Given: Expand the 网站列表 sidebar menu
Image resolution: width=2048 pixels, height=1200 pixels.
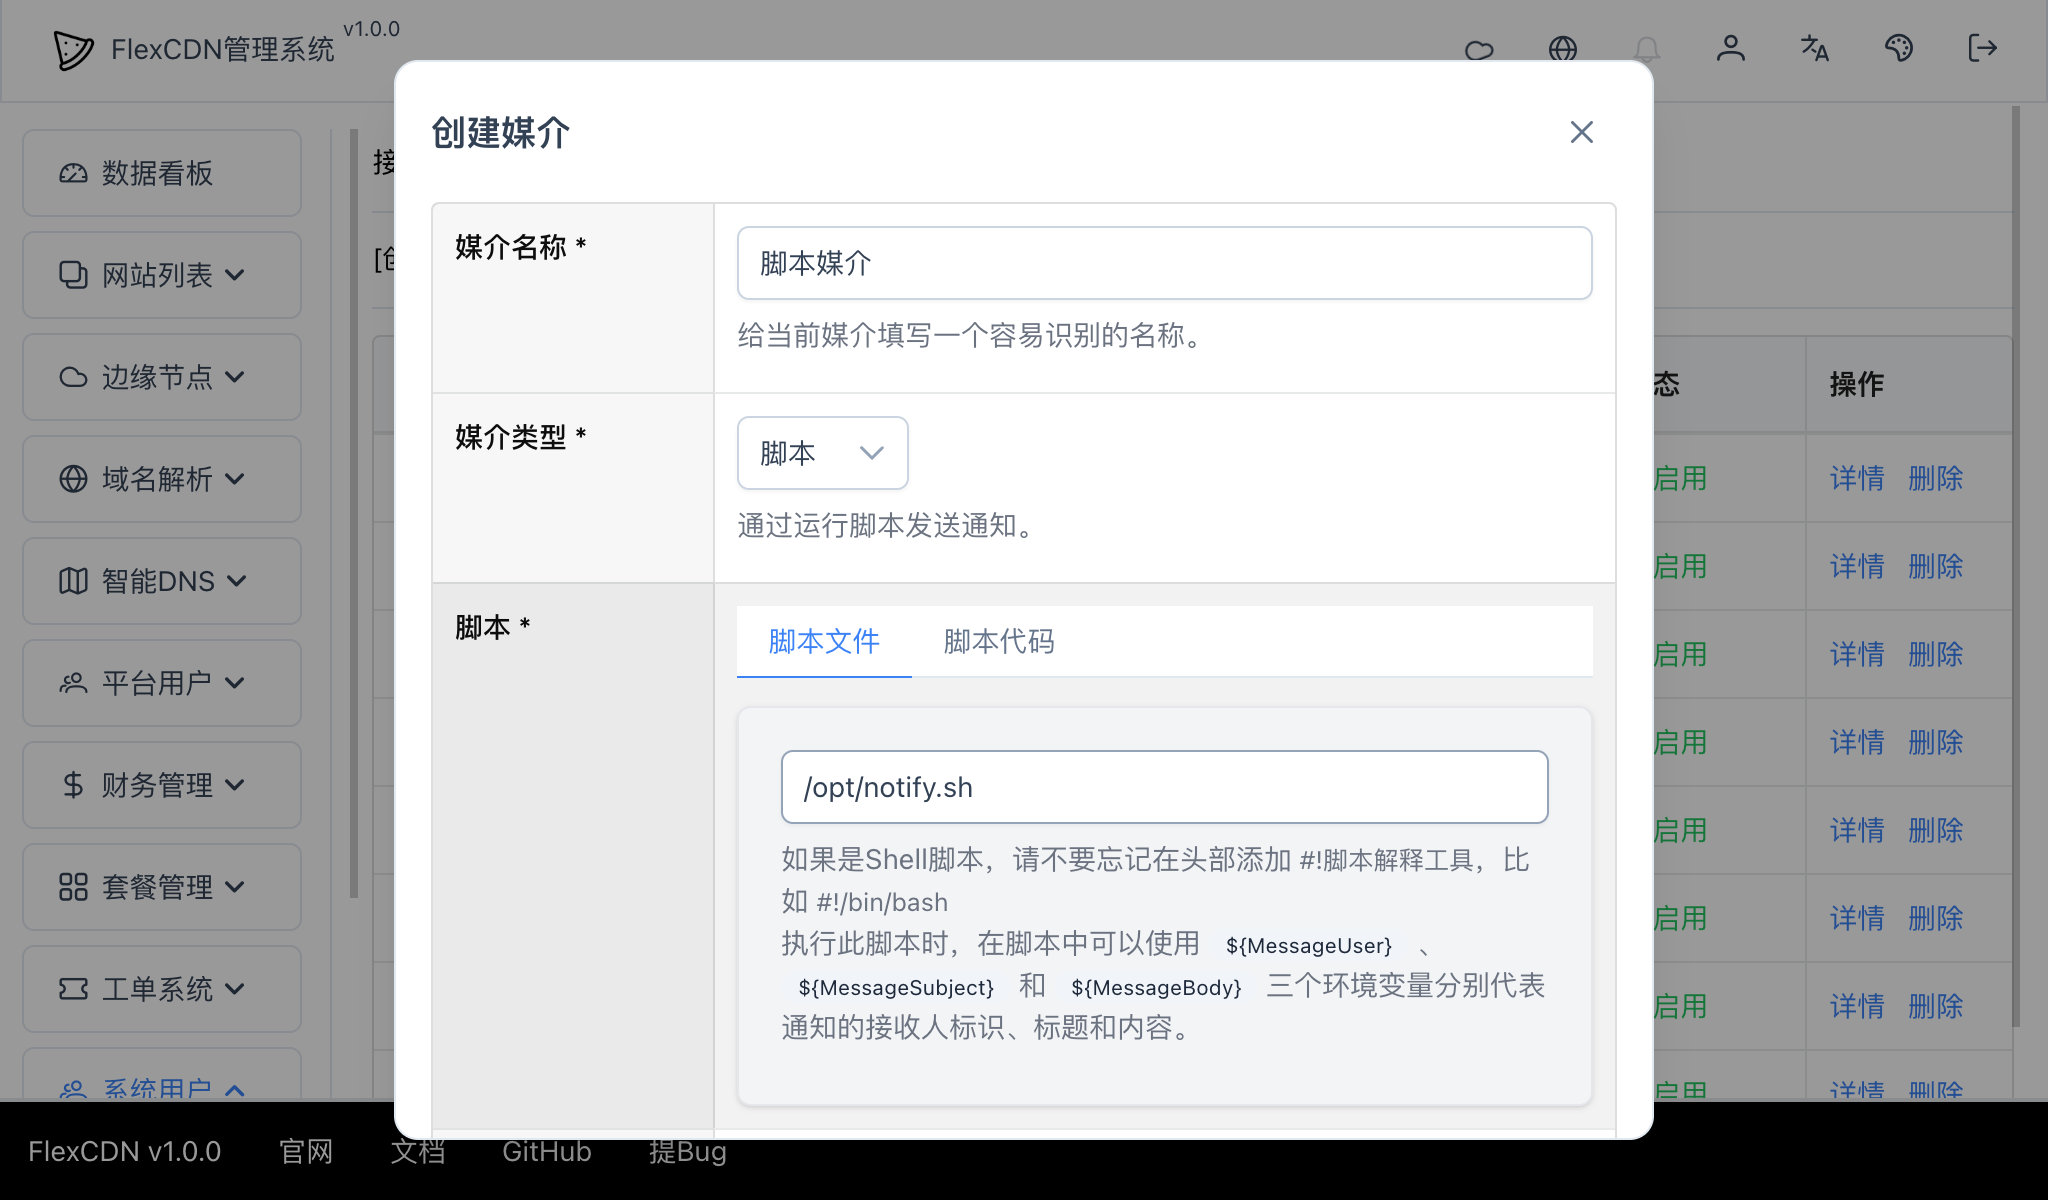Looking at the screenshot, I should 160,274.
